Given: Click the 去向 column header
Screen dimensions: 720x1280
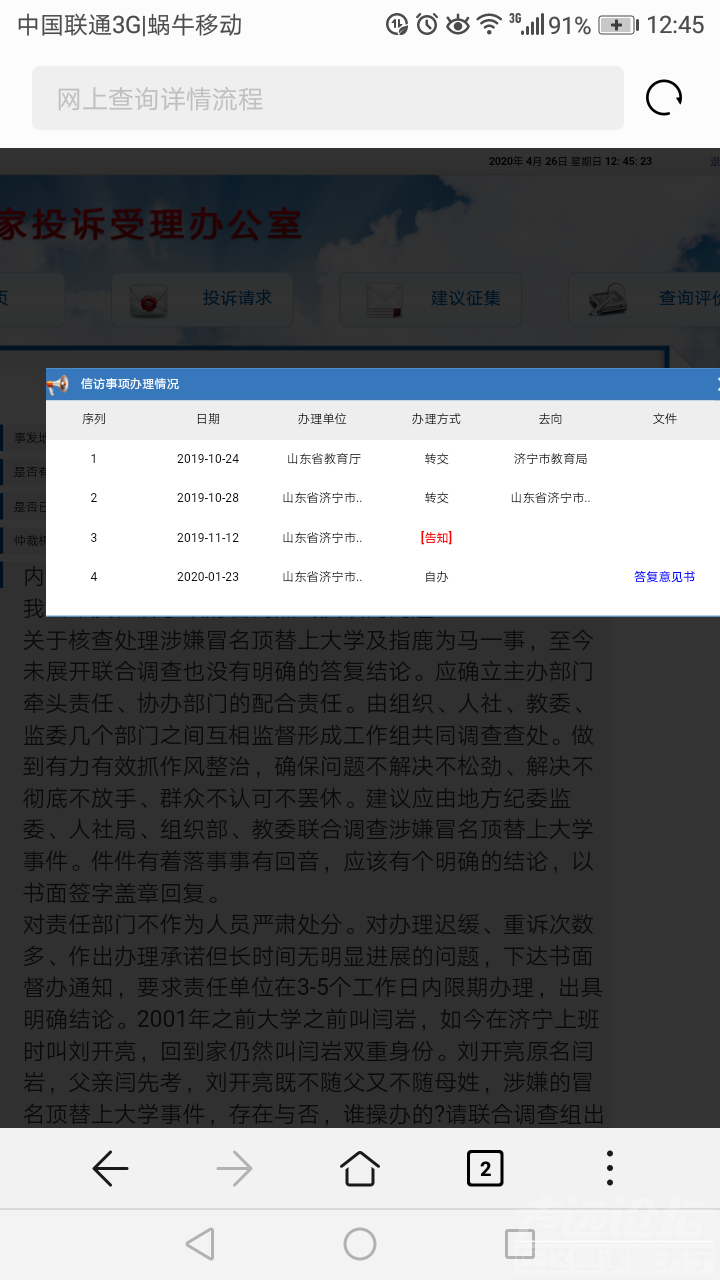Looking at the screenshot, I should (x=550, y=419).
